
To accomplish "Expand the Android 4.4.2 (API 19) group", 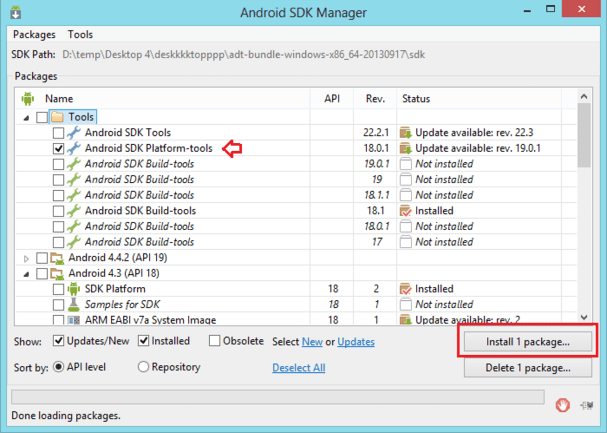I will pos(24,258).
